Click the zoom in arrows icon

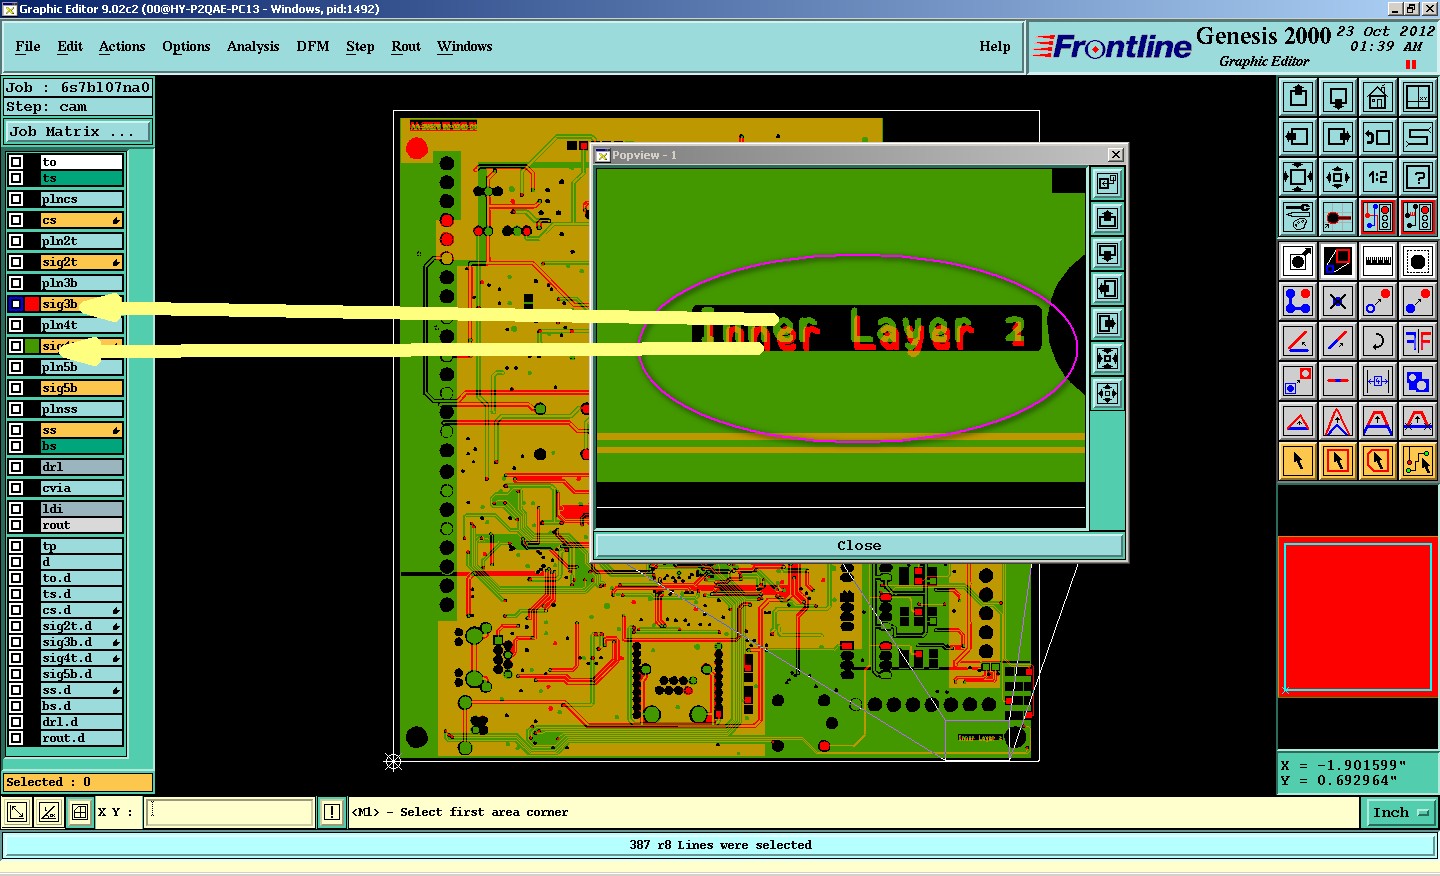point(1298,177)
